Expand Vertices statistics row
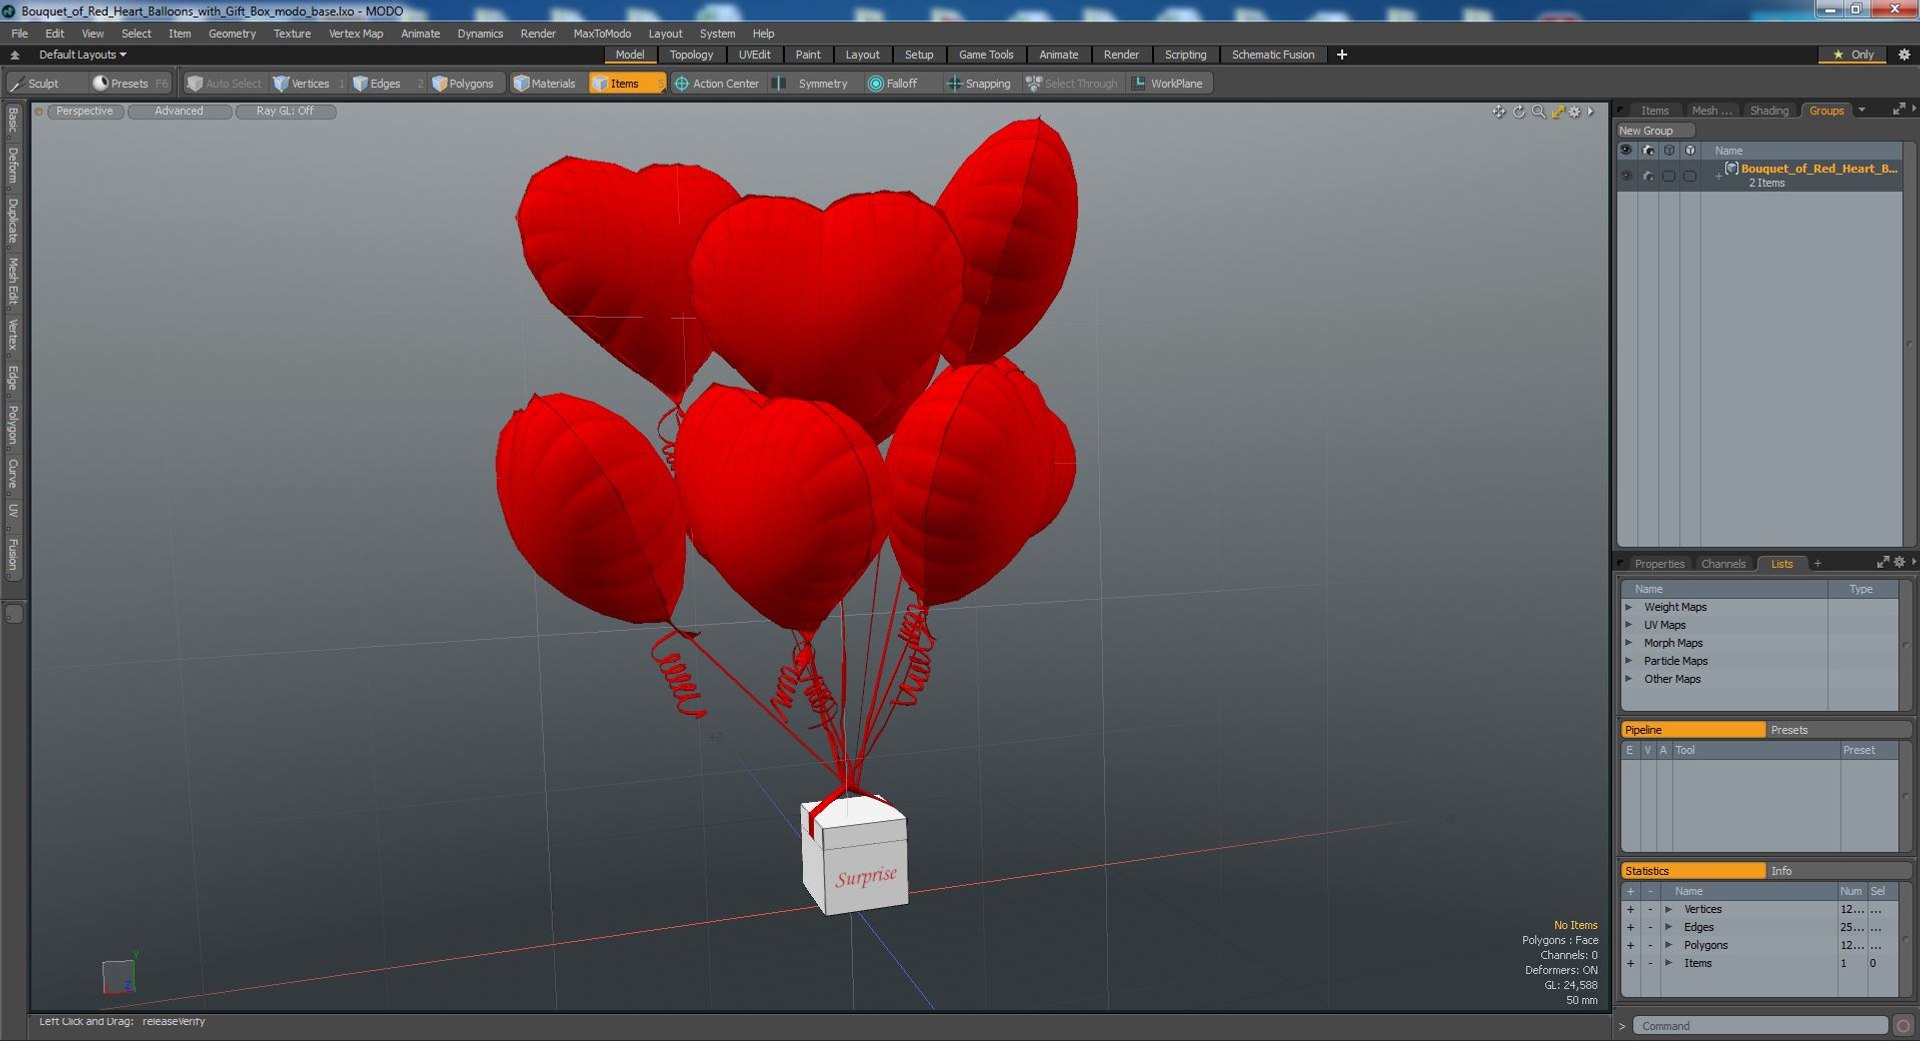Viewport: 1920px width, 1041px height. 1668,909
